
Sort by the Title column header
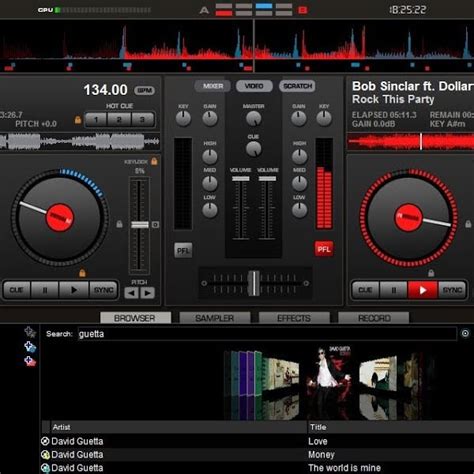click(x=391, y=427)
